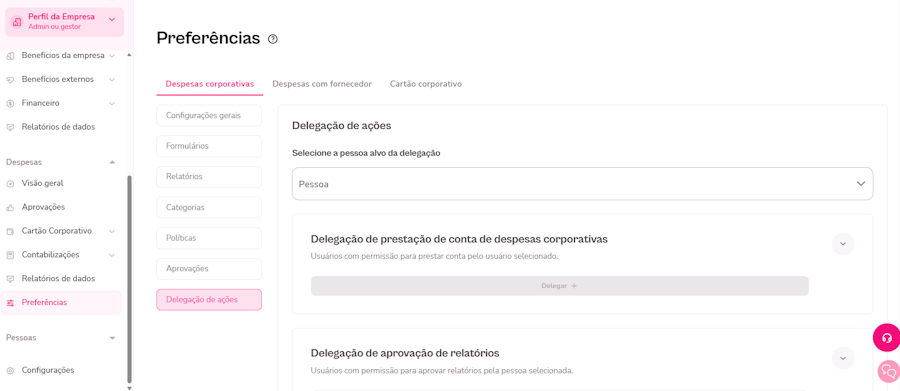
Task: Click the Benefícios da empresa icon
Action: pyautogui.click(x=10, y=56)
